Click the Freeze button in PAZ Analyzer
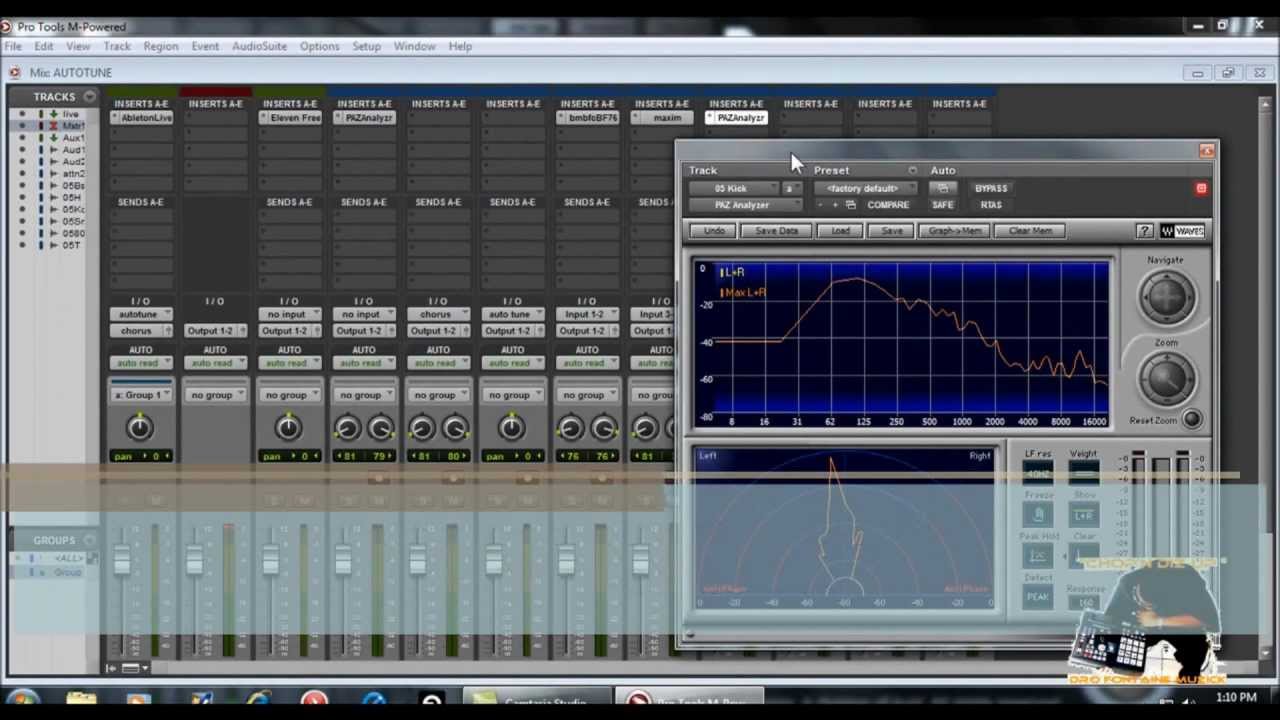This screenshot has height=720, width=1280. [x=1038, y=516]
